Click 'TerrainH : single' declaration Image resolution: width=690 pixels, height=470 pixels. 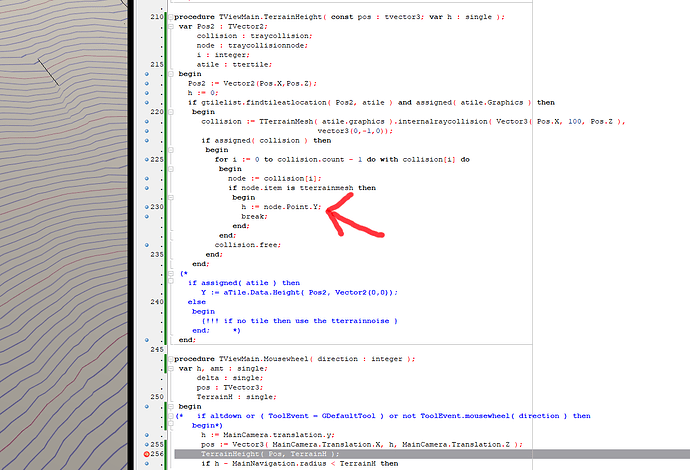coord(236,397)
